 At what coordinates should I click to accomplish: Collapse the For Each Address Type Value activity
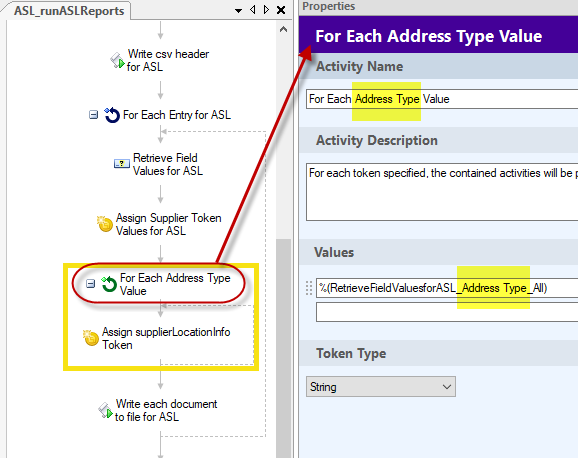pyautogui.click(x=90, y=284)
